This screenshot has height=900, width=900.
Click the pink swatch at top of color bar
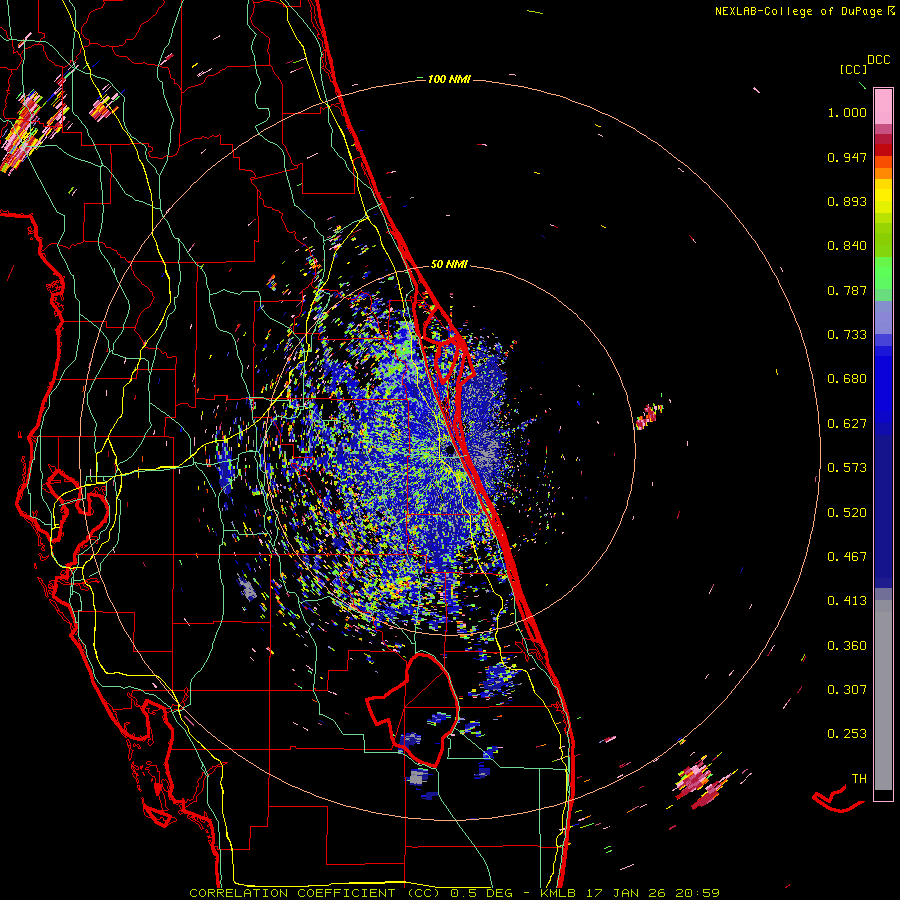point(883,106)
